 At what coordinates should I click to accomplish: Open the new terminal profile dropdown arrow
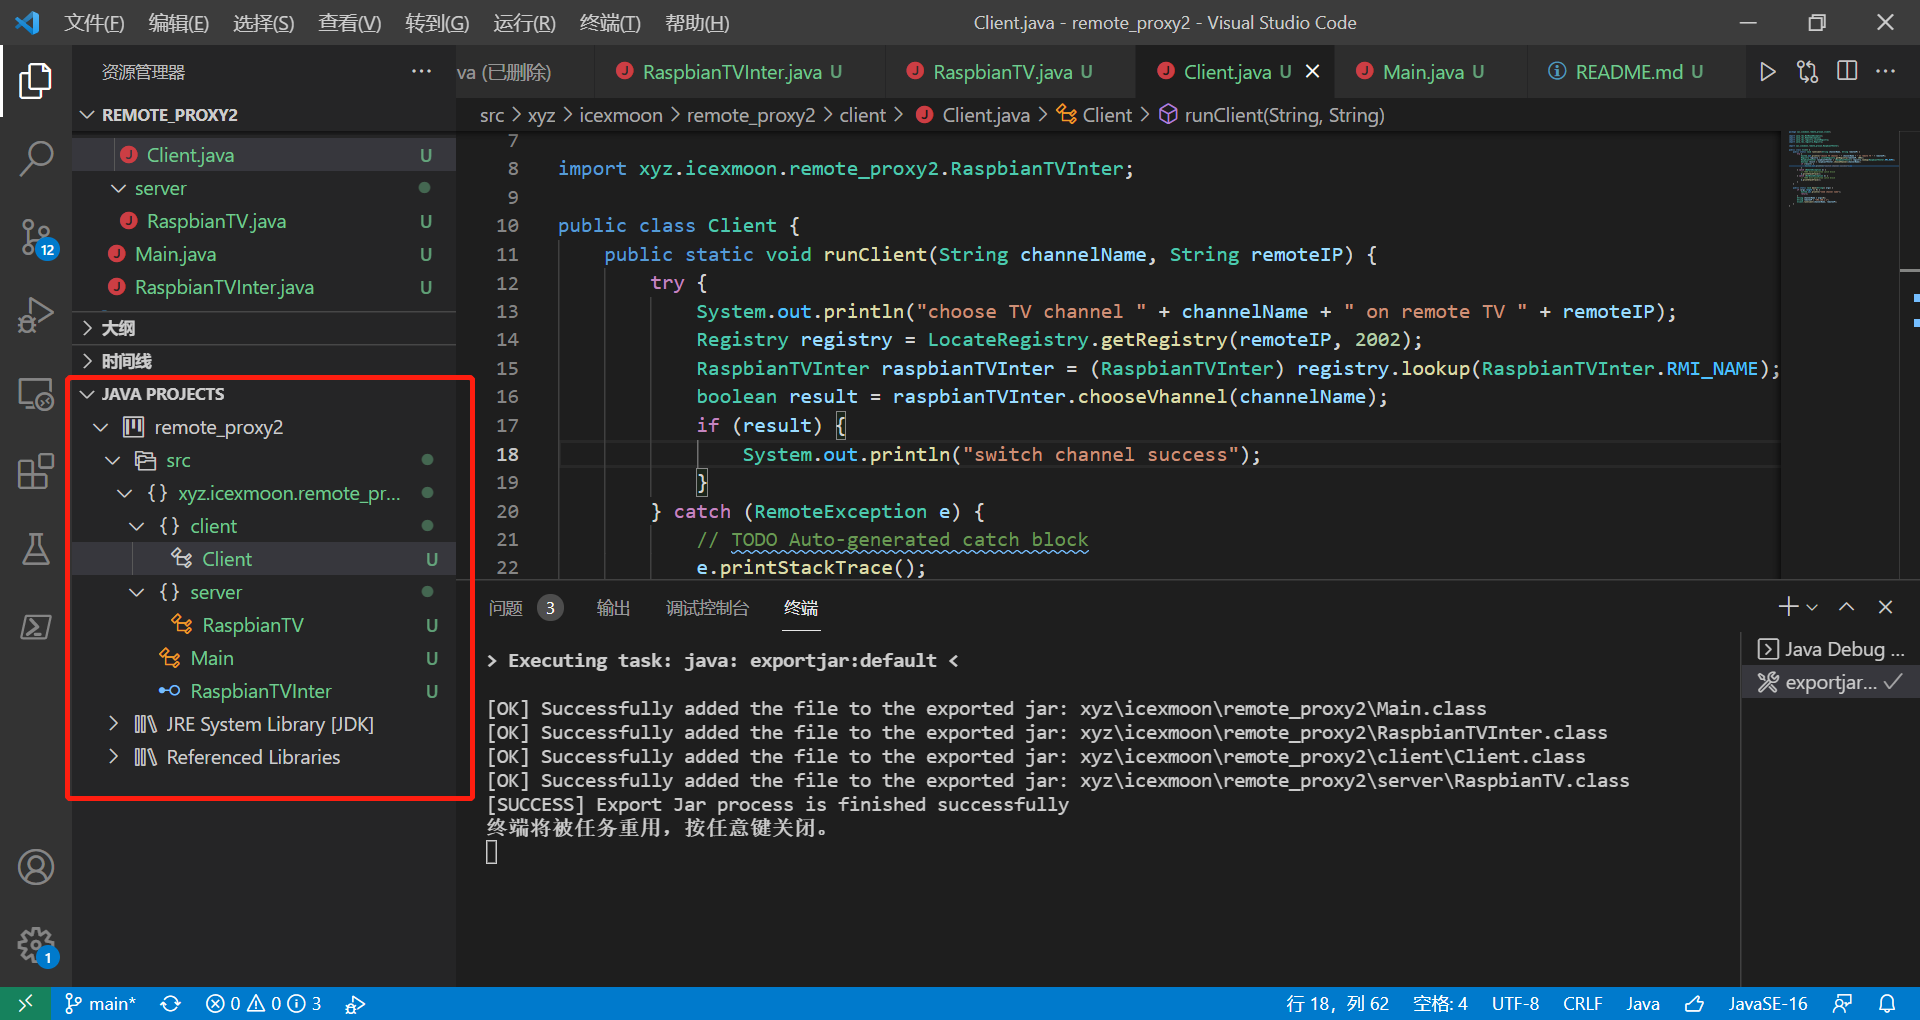(1812, 607)
